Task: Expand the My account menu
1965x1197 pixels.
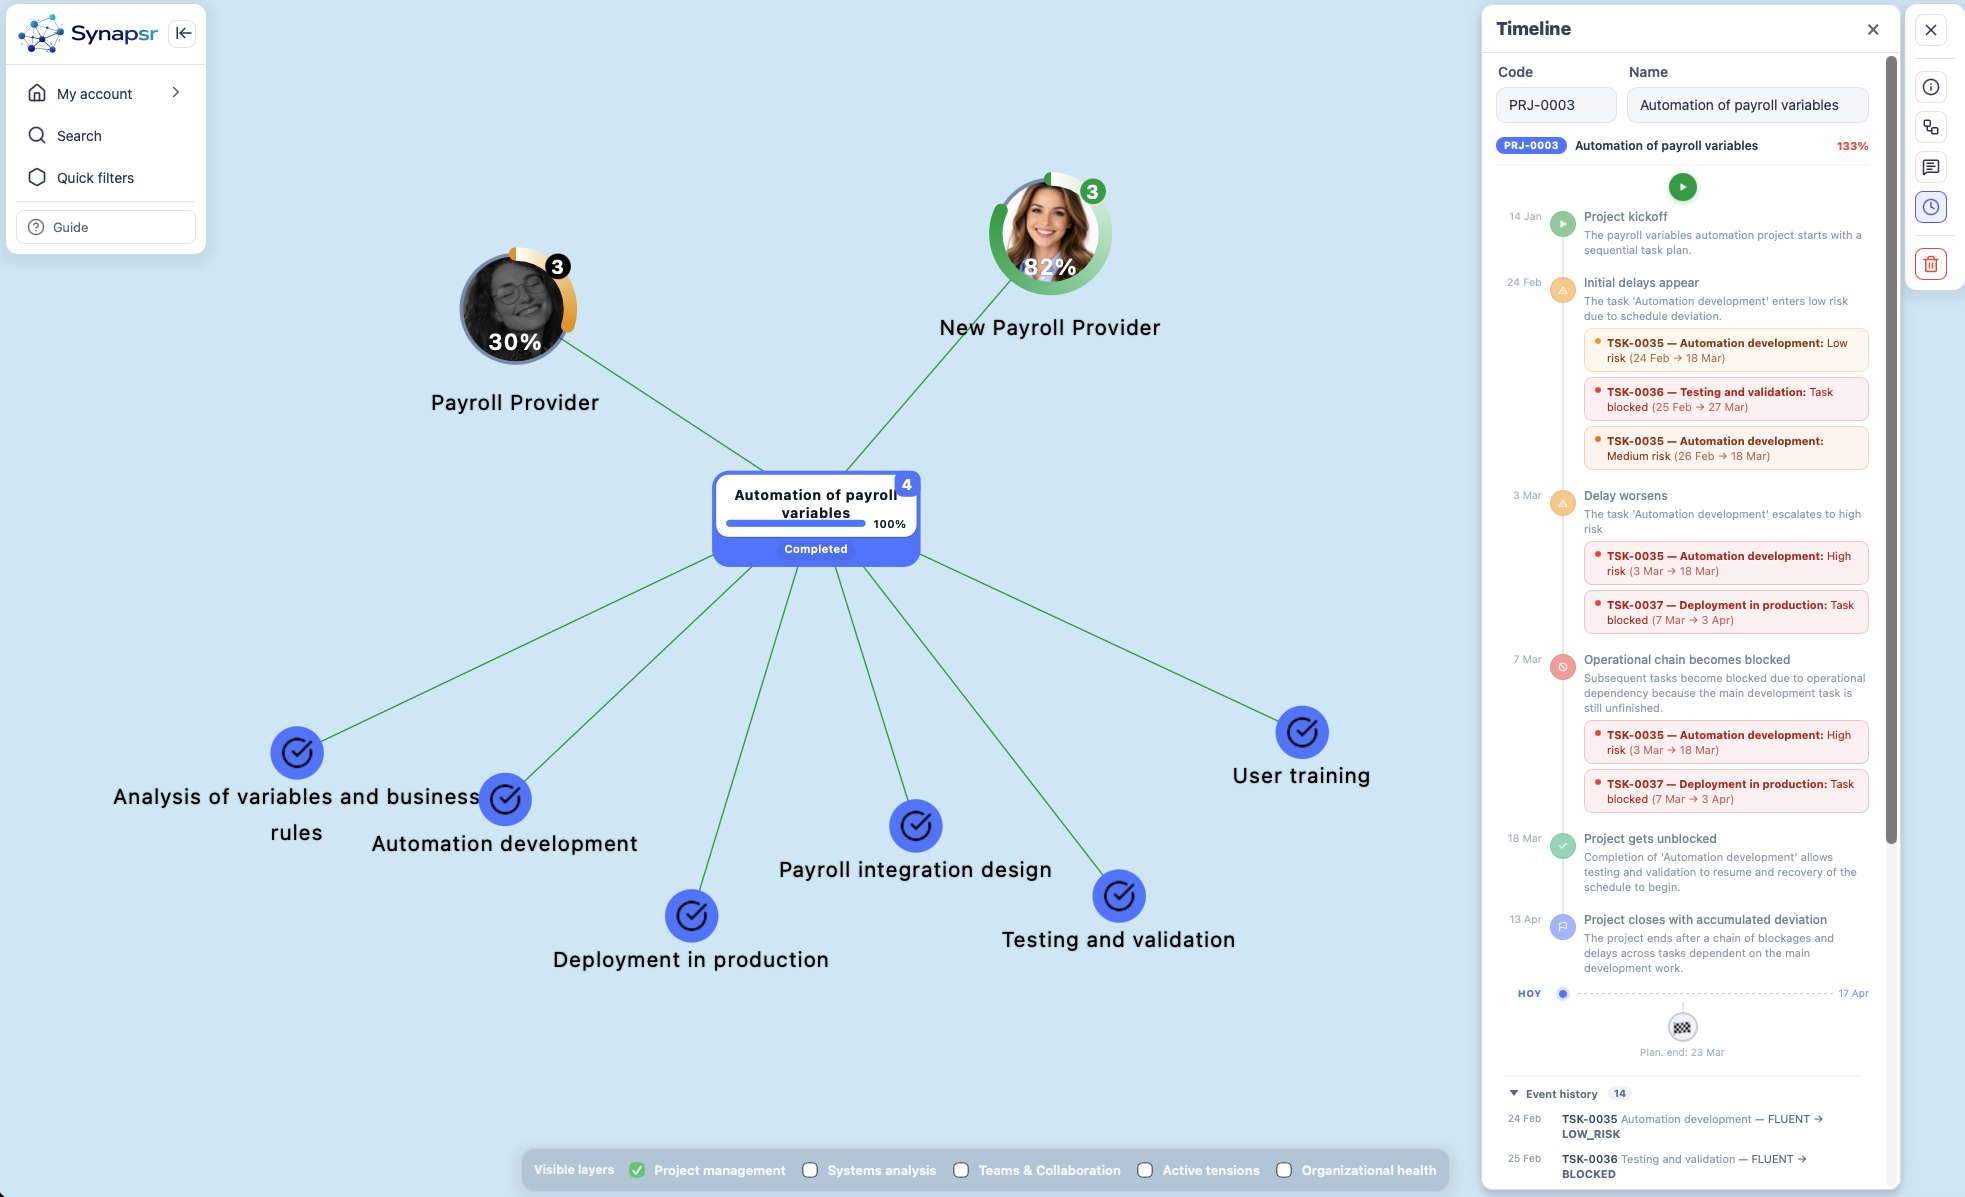Action: tap(95, 93)
